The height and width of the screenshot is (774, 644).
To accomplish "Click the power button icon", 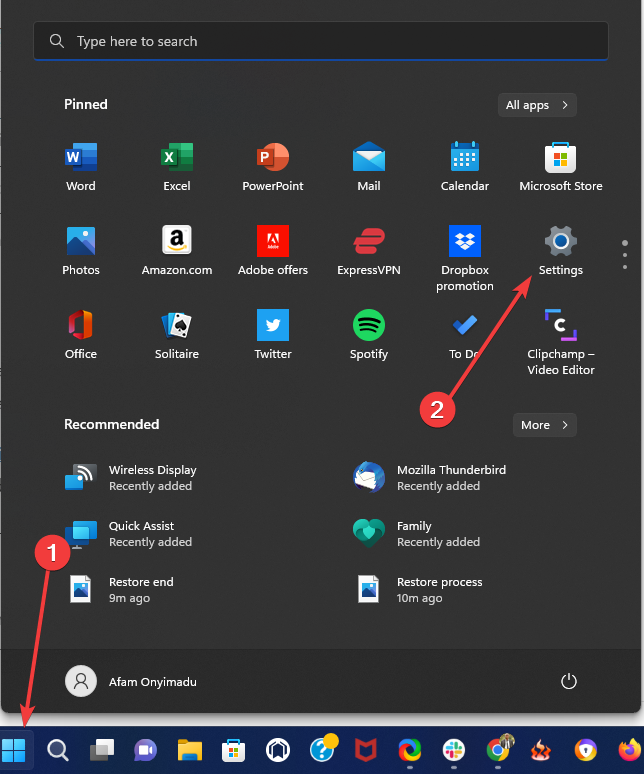I will click(568, 681).
